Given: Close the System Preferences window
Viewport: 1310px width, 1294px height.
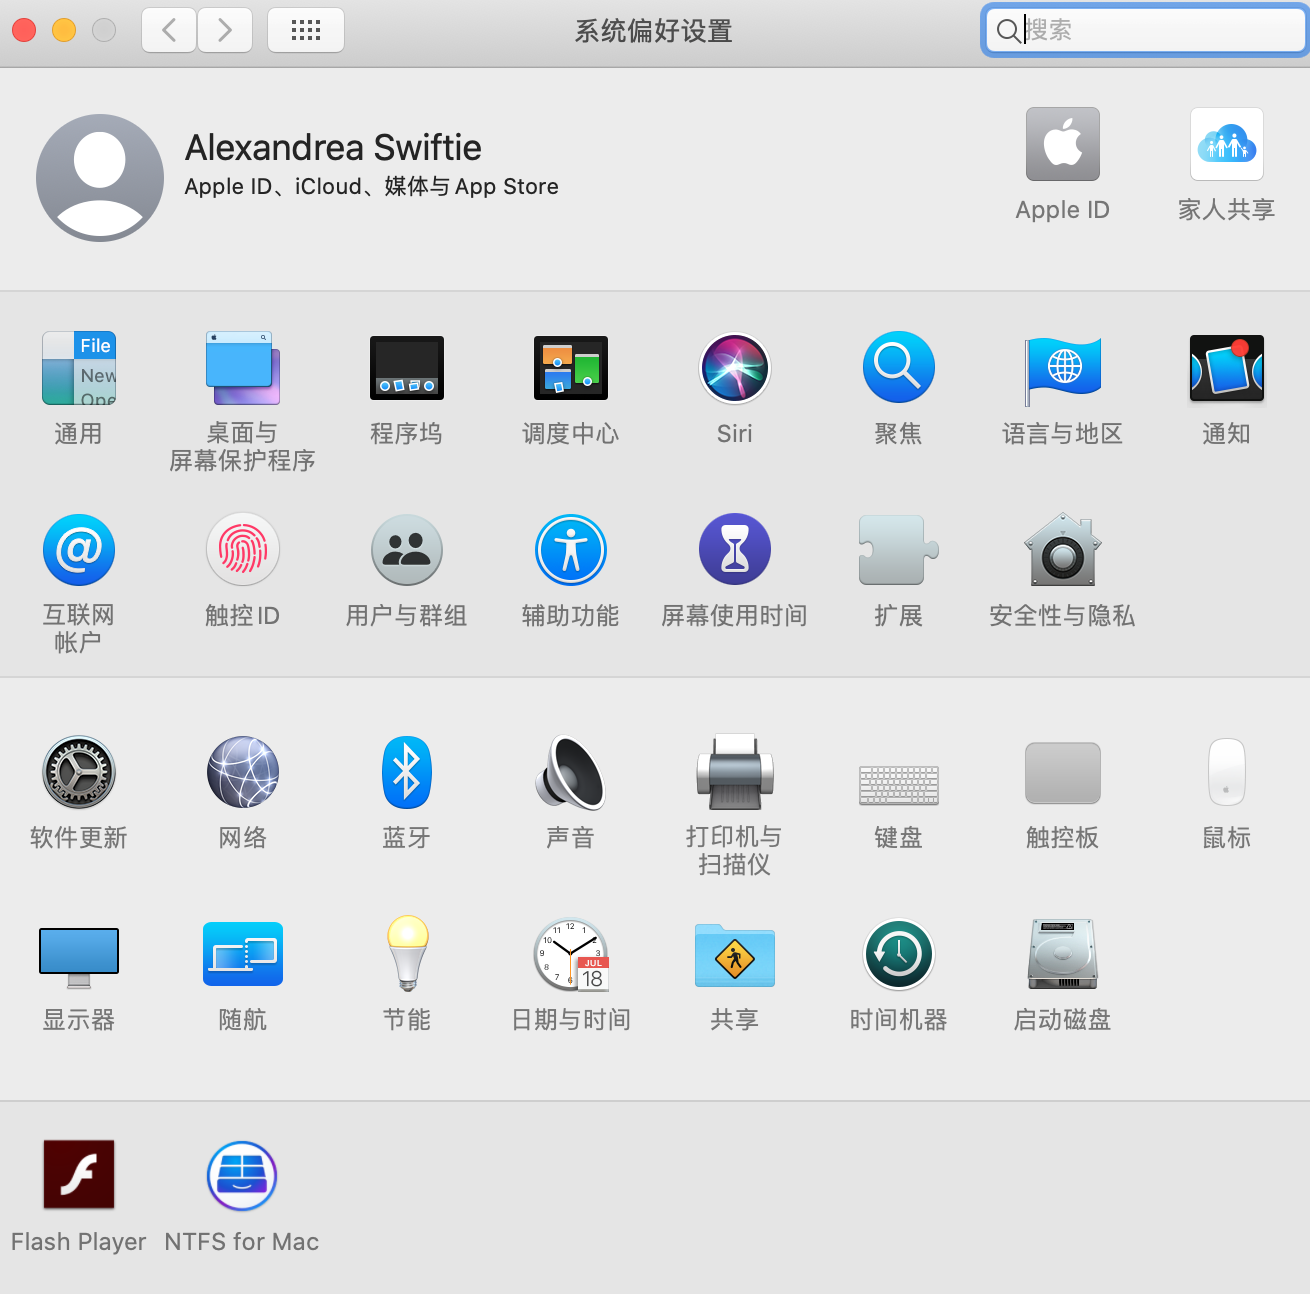Looking at the screenshot, I should coord(24,30).
